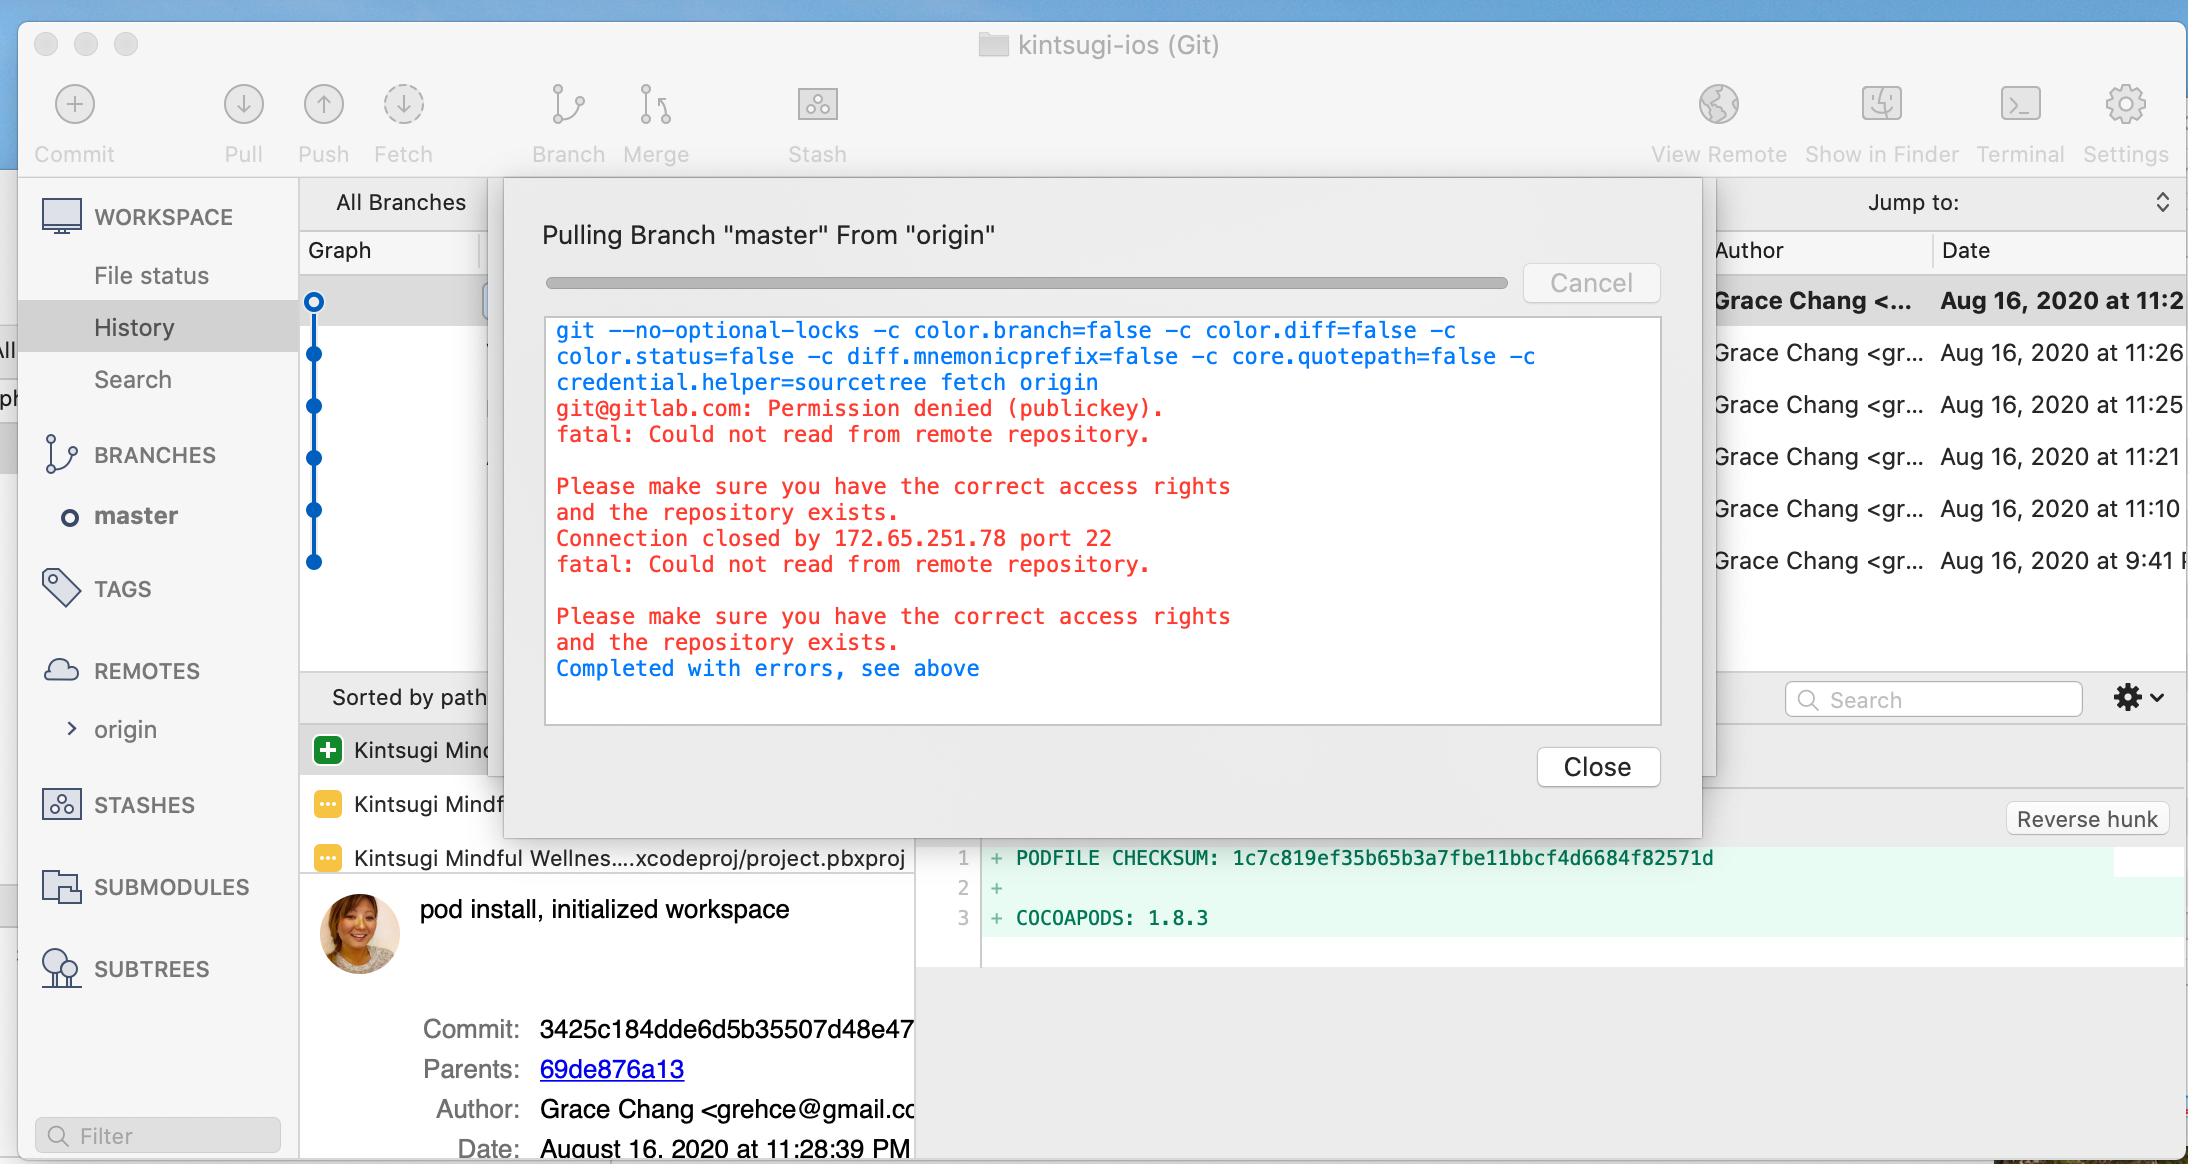The width and height of the screenshot is (2188, 1164).
Task: Click the sidebar Filter field
Action: pos(158,1136)
